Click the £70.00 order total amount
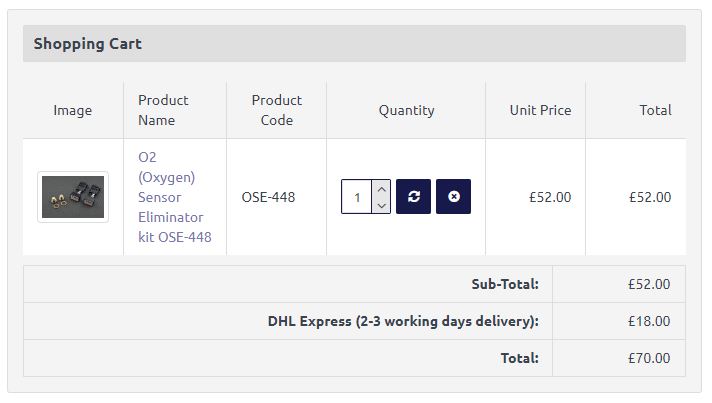Viewport: 712px width, 403px height. tap(649, 358)
